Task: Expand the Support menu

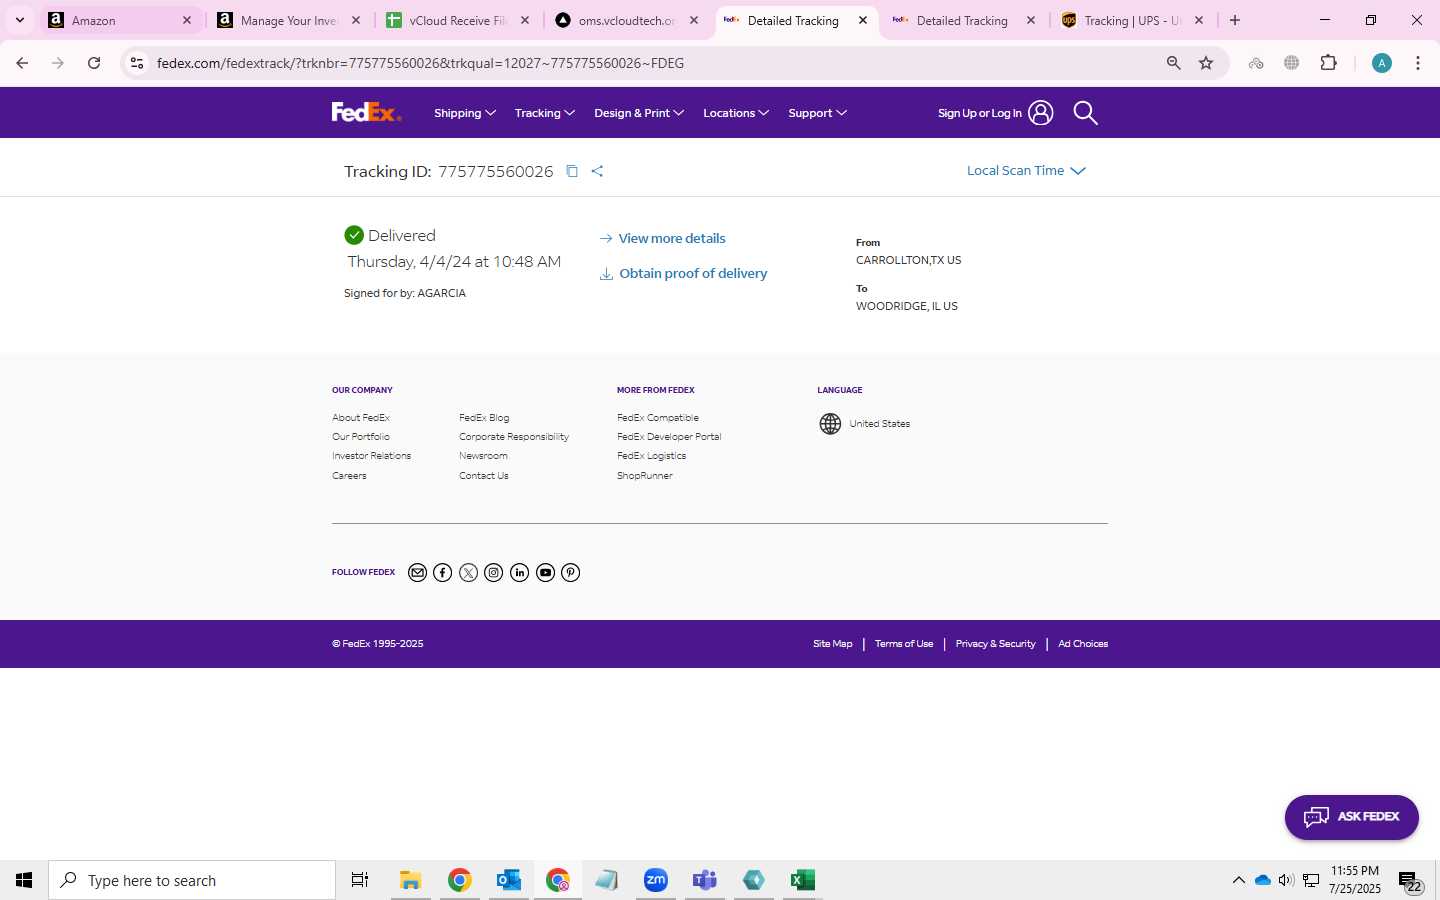Action: 818,113
